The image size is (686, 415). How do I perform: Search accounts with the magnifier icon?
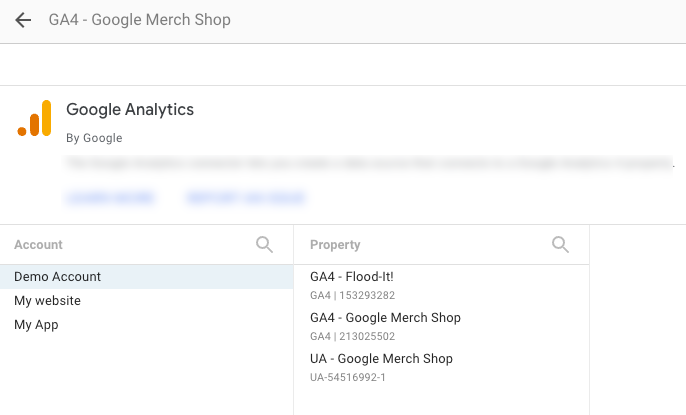(264, 244)
